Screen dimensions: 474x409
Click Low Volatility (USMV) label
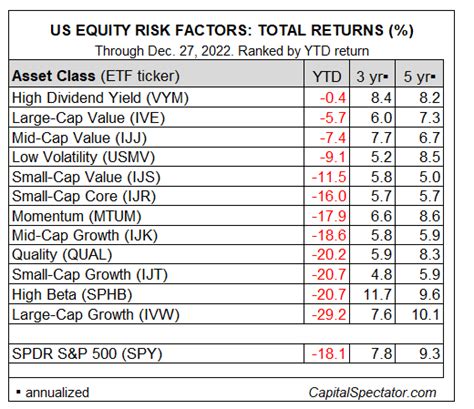coord(83,157)
